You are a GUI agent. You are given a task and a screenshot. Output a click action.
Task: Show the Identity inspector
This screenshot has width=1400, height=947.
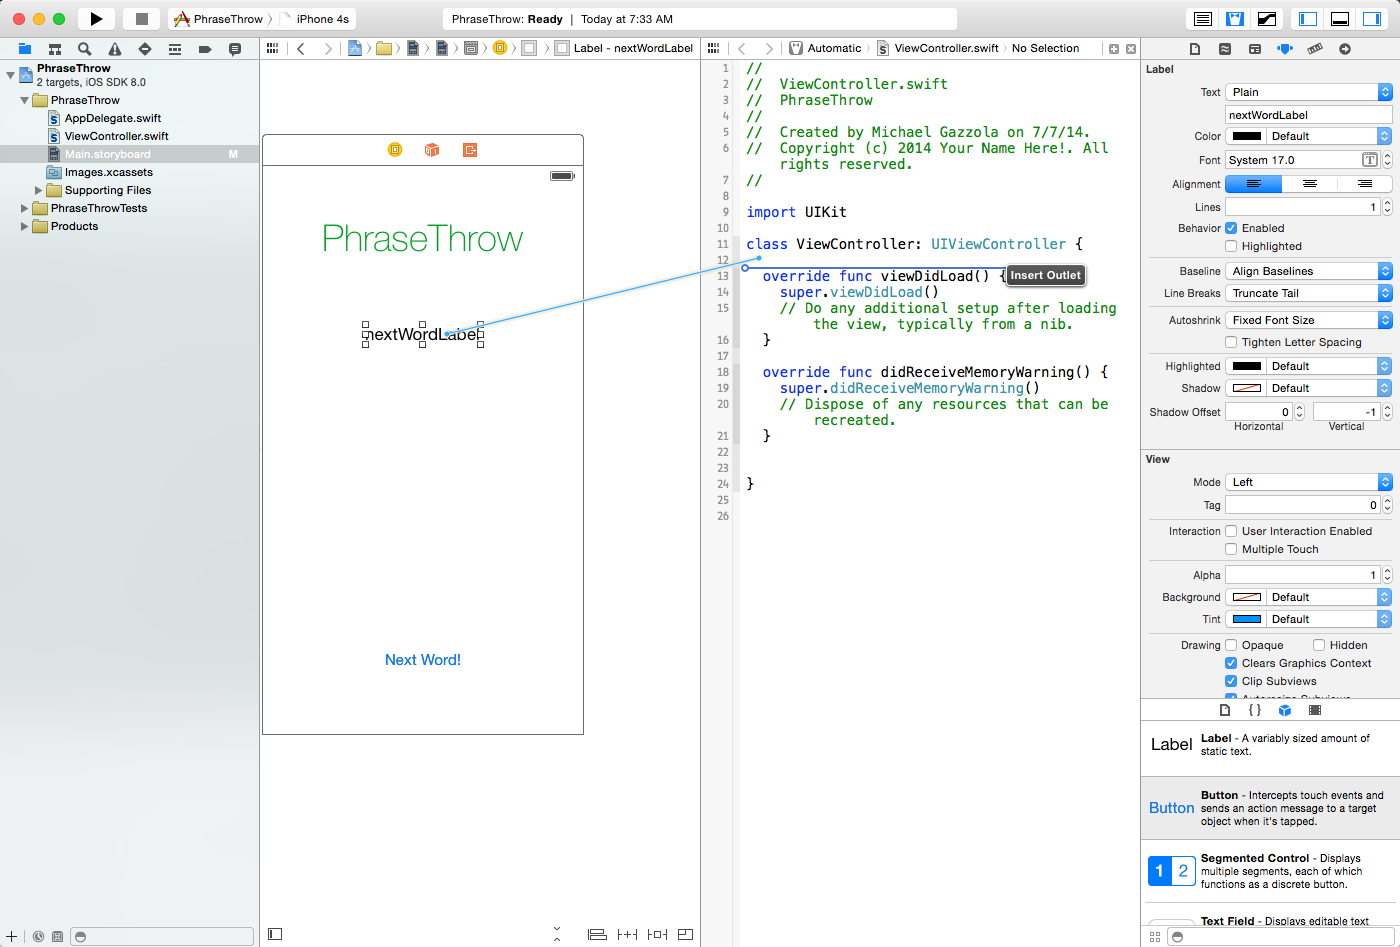click(x=1255, y=49)
